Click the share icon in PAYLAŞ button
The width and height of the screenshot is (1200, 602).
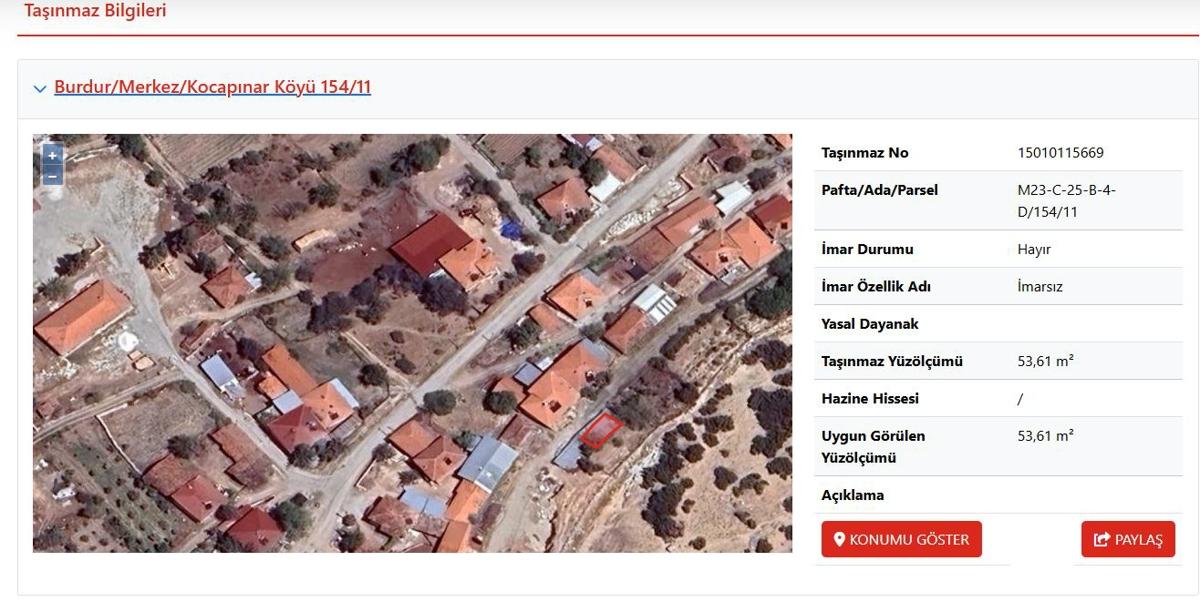1102,540
